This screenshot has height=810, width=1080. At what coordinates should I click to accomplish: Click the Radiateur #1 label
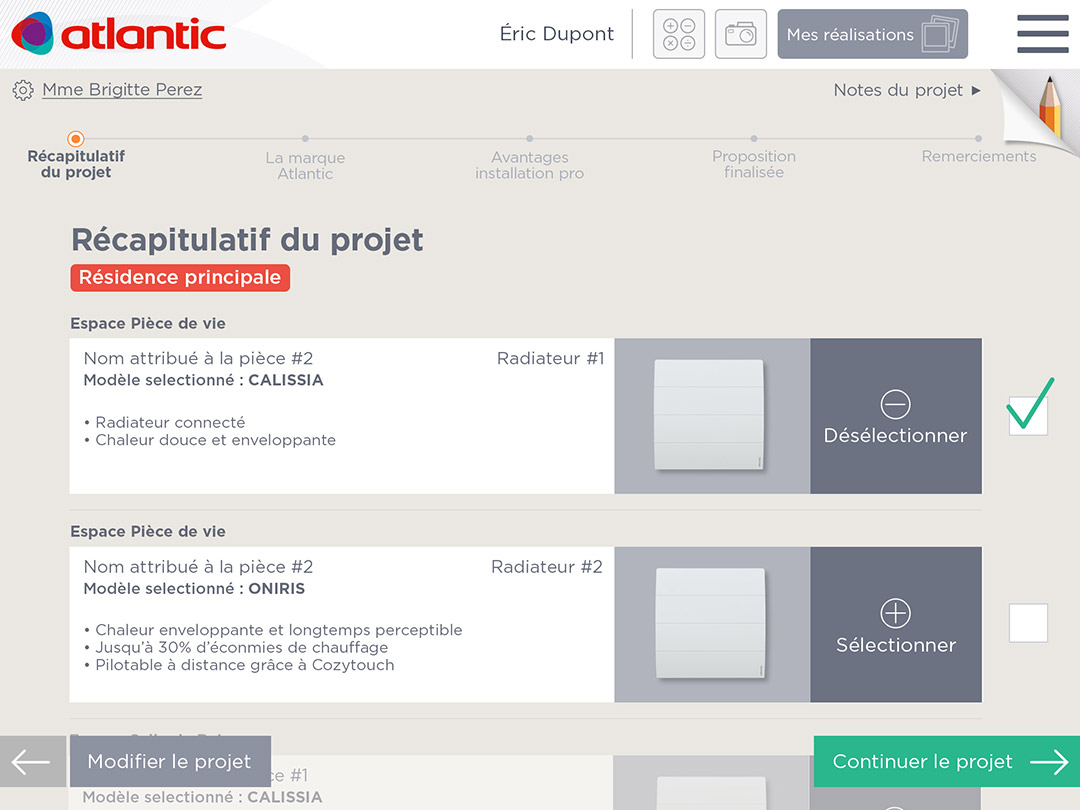550,358
